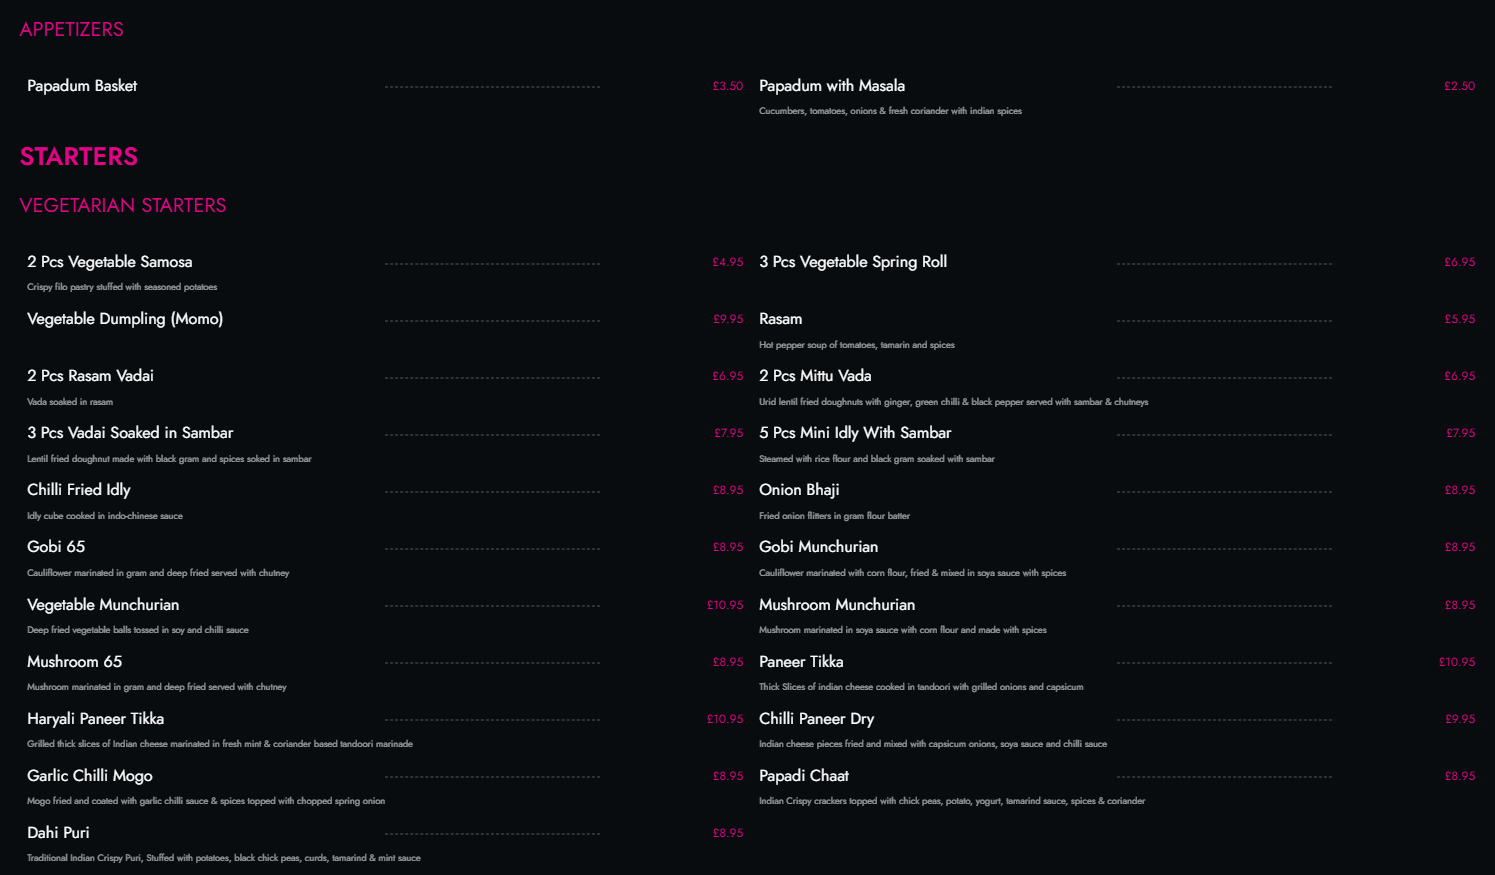Click the Gobi Munchurian title
This screenshot has height=875, width=1495.
818,547
